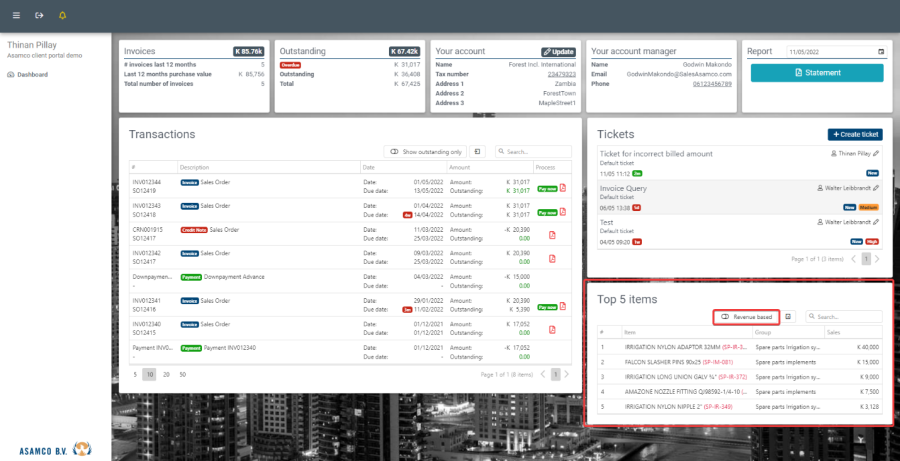Image resolution: width=900 pixels, height=461 pixels.
Task: Open Dashboard in the sidebar
Action: point(32,74)
